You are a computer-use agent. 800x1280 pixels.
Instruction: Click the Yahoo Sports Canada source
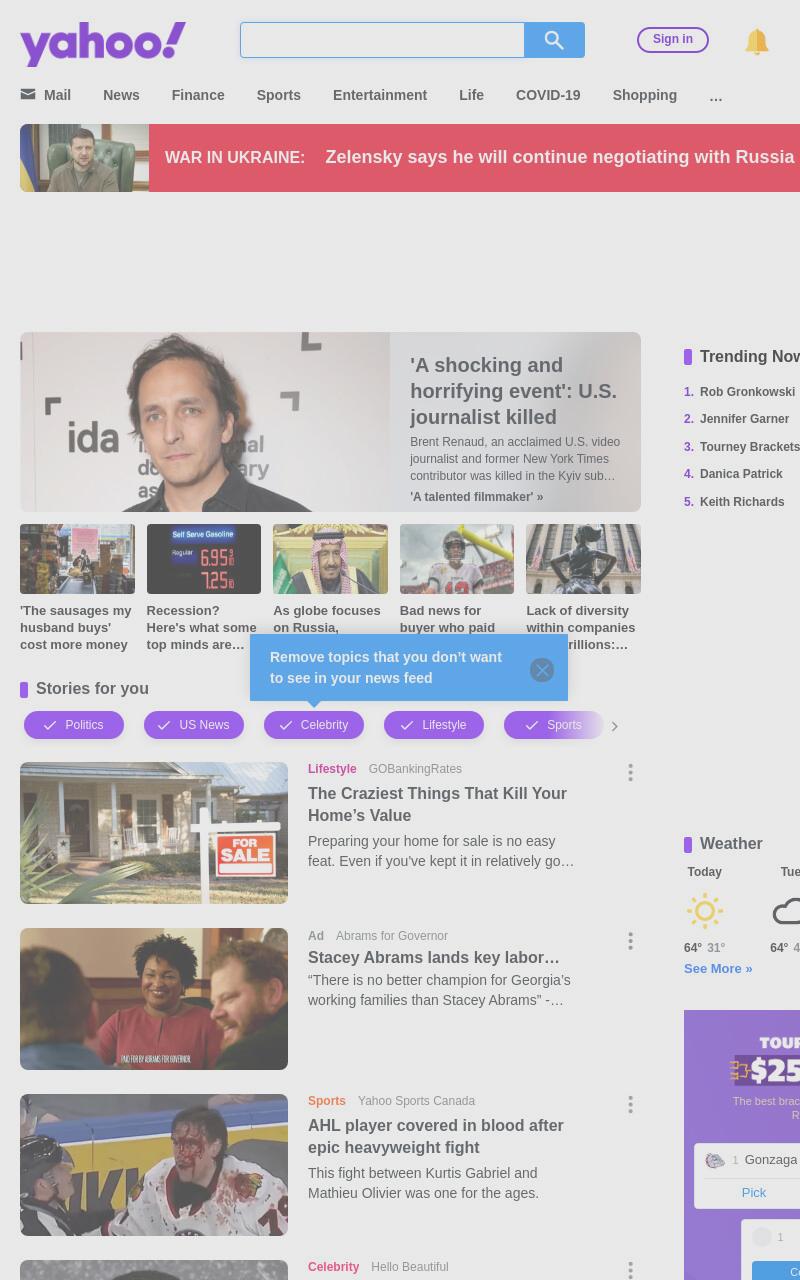click(416, 1101)
